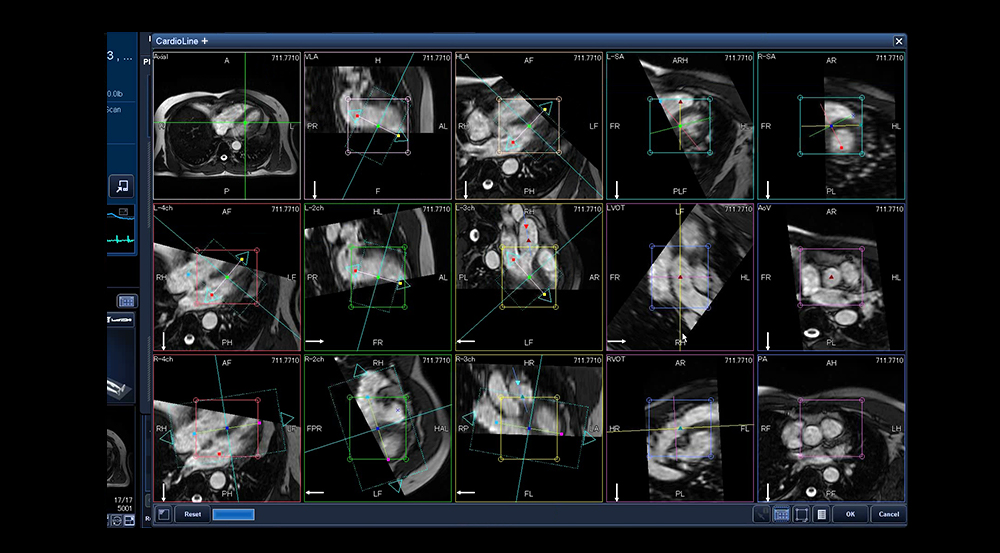Viewport: 1000px width, 553px height.
Task: Click the single frame view icon
Action: point(802,514)
